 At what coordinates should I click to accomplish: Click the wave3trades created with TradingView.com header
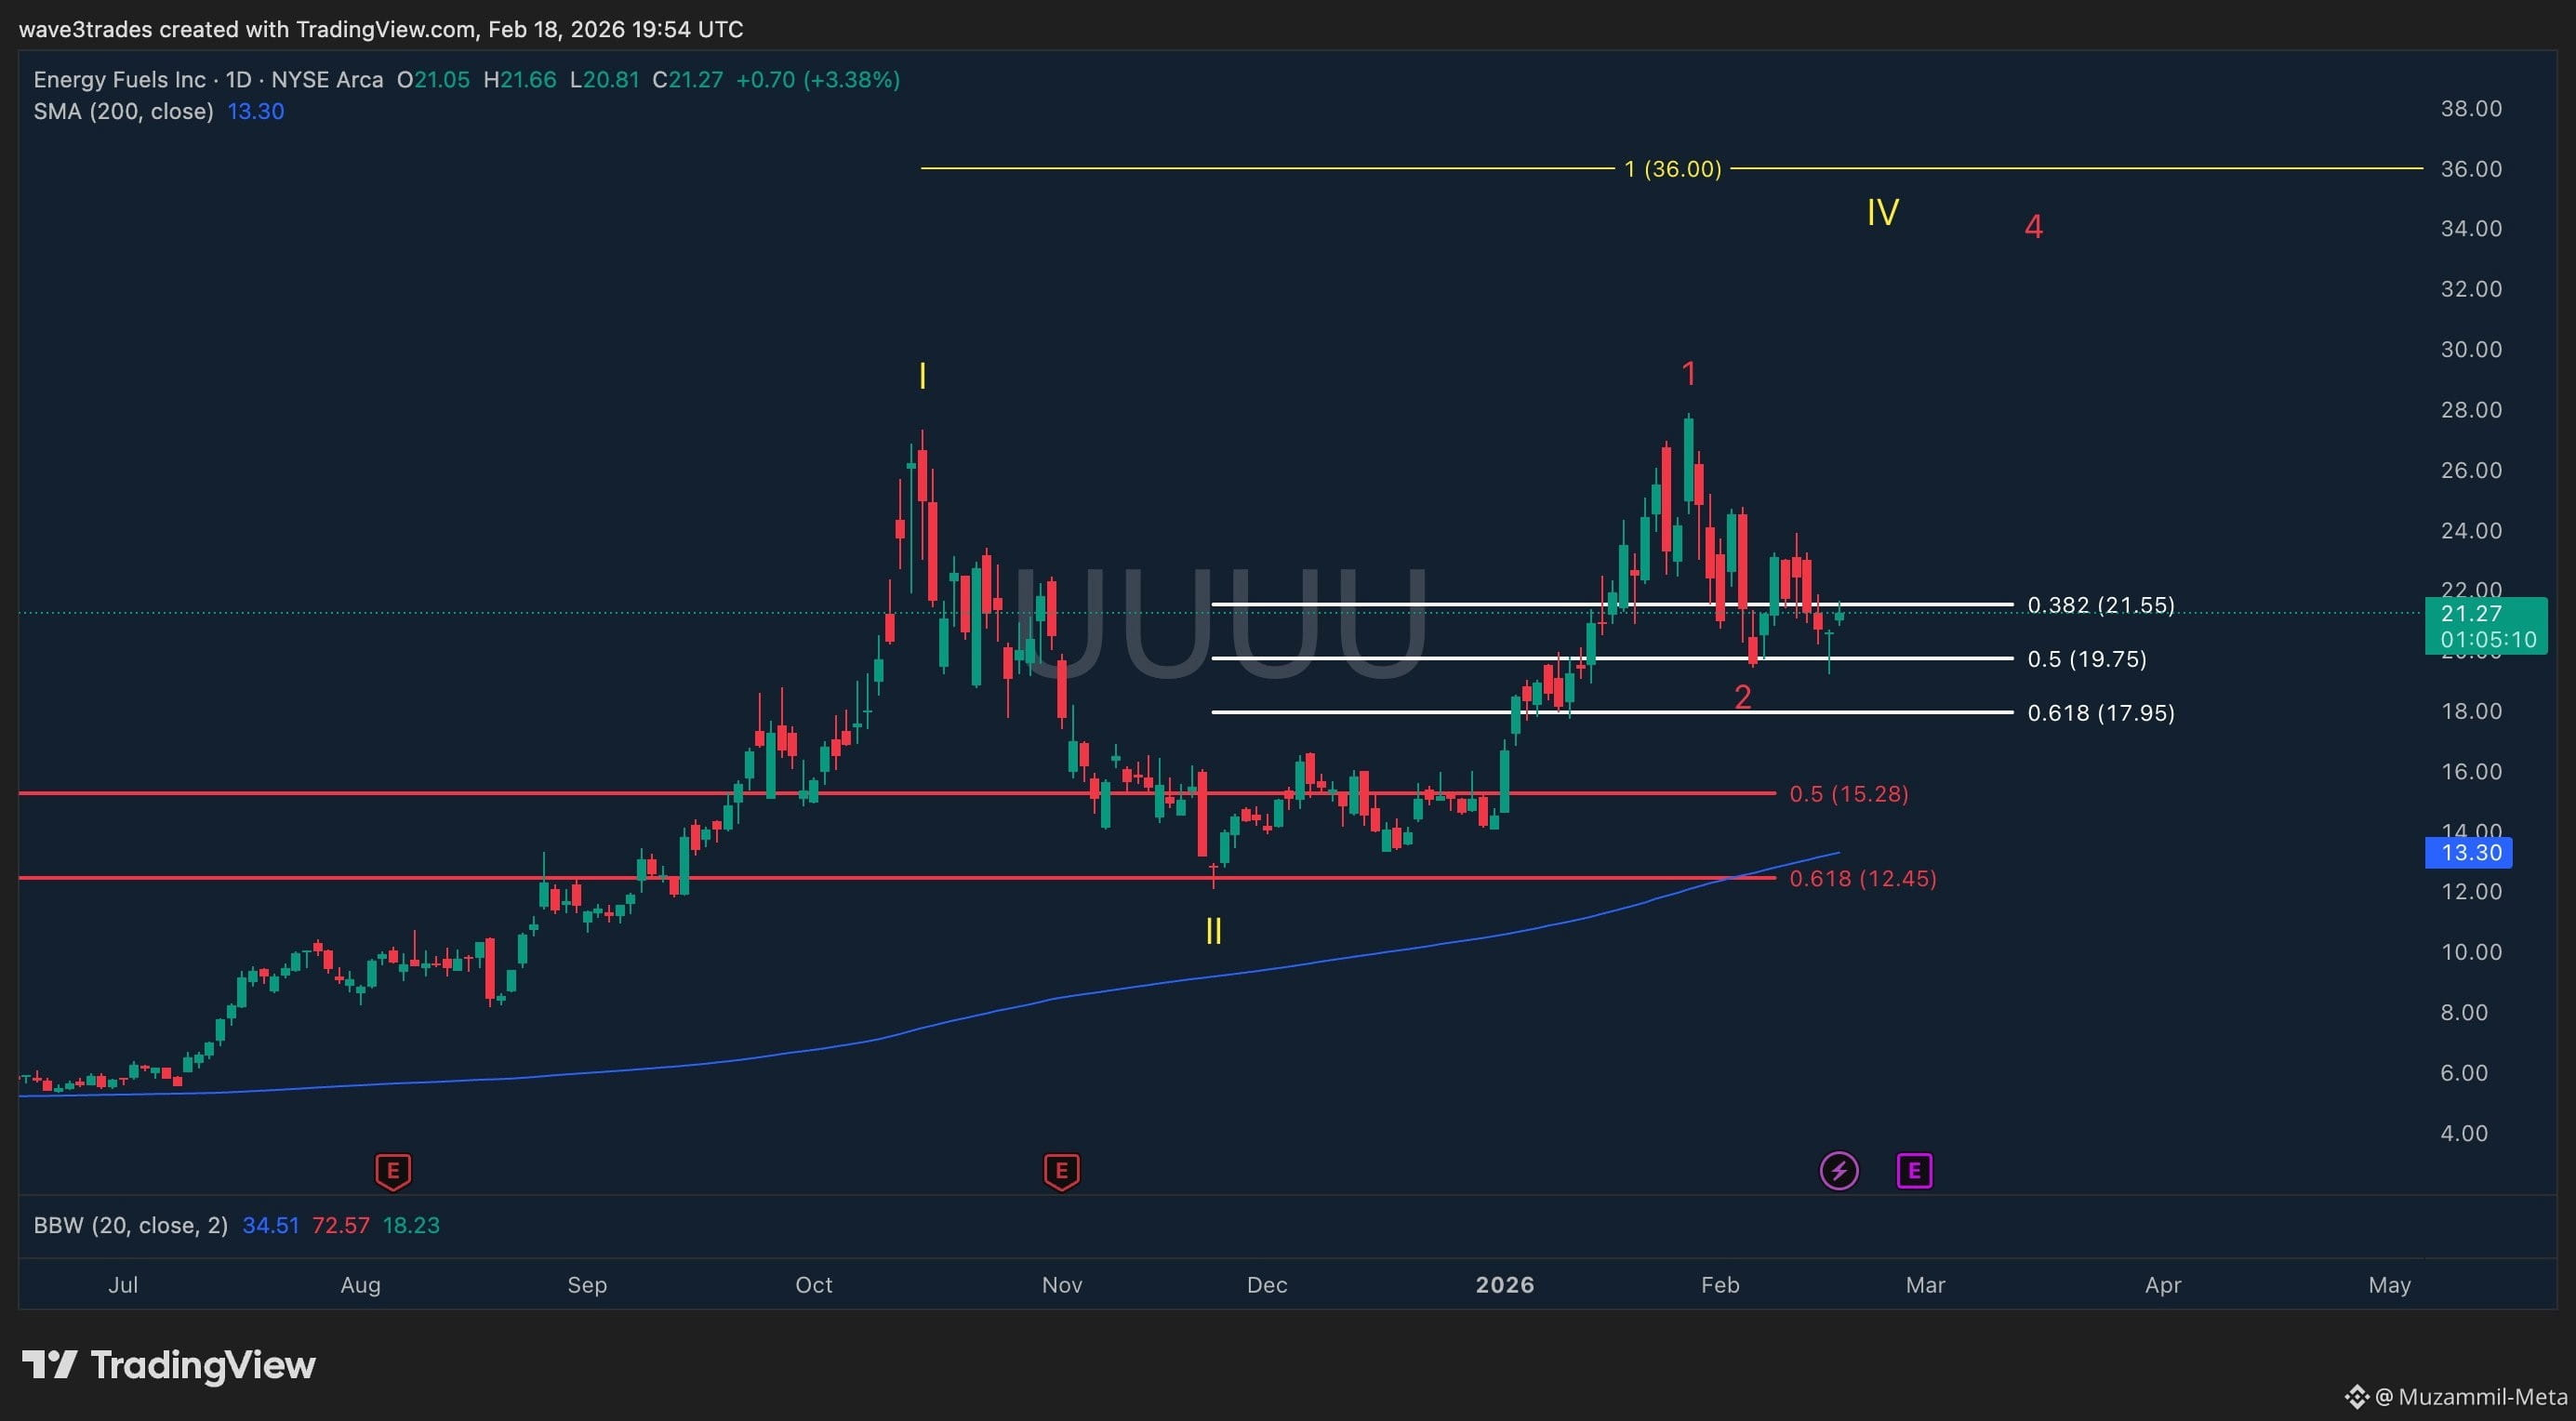point(381,30)
